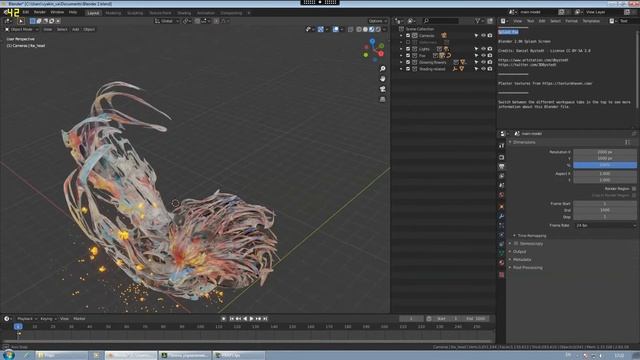Viewport: 640px width, 360px height.
Task: Switch to the Modeling workspace tab
Action: pos(113,13)
